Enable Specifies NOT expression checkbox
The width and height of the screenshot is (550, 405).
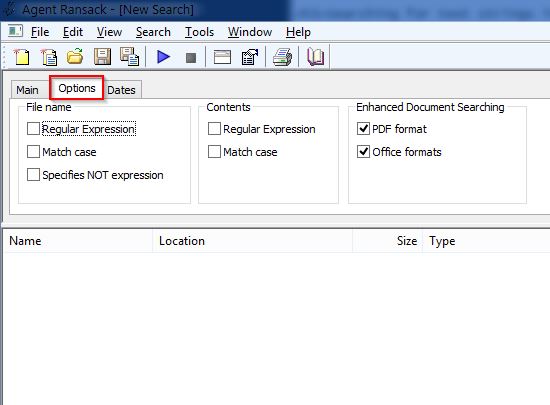click(x=33, y=175)
